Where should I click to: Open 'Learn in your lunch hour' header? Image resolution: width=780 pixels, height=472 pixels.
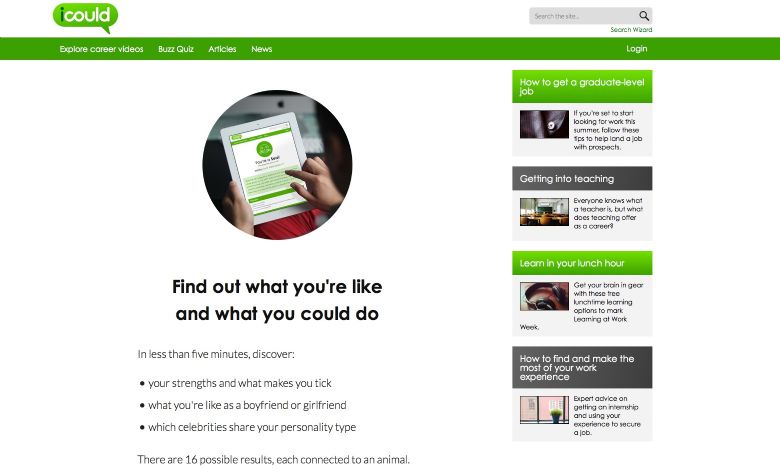click(582, 263)
